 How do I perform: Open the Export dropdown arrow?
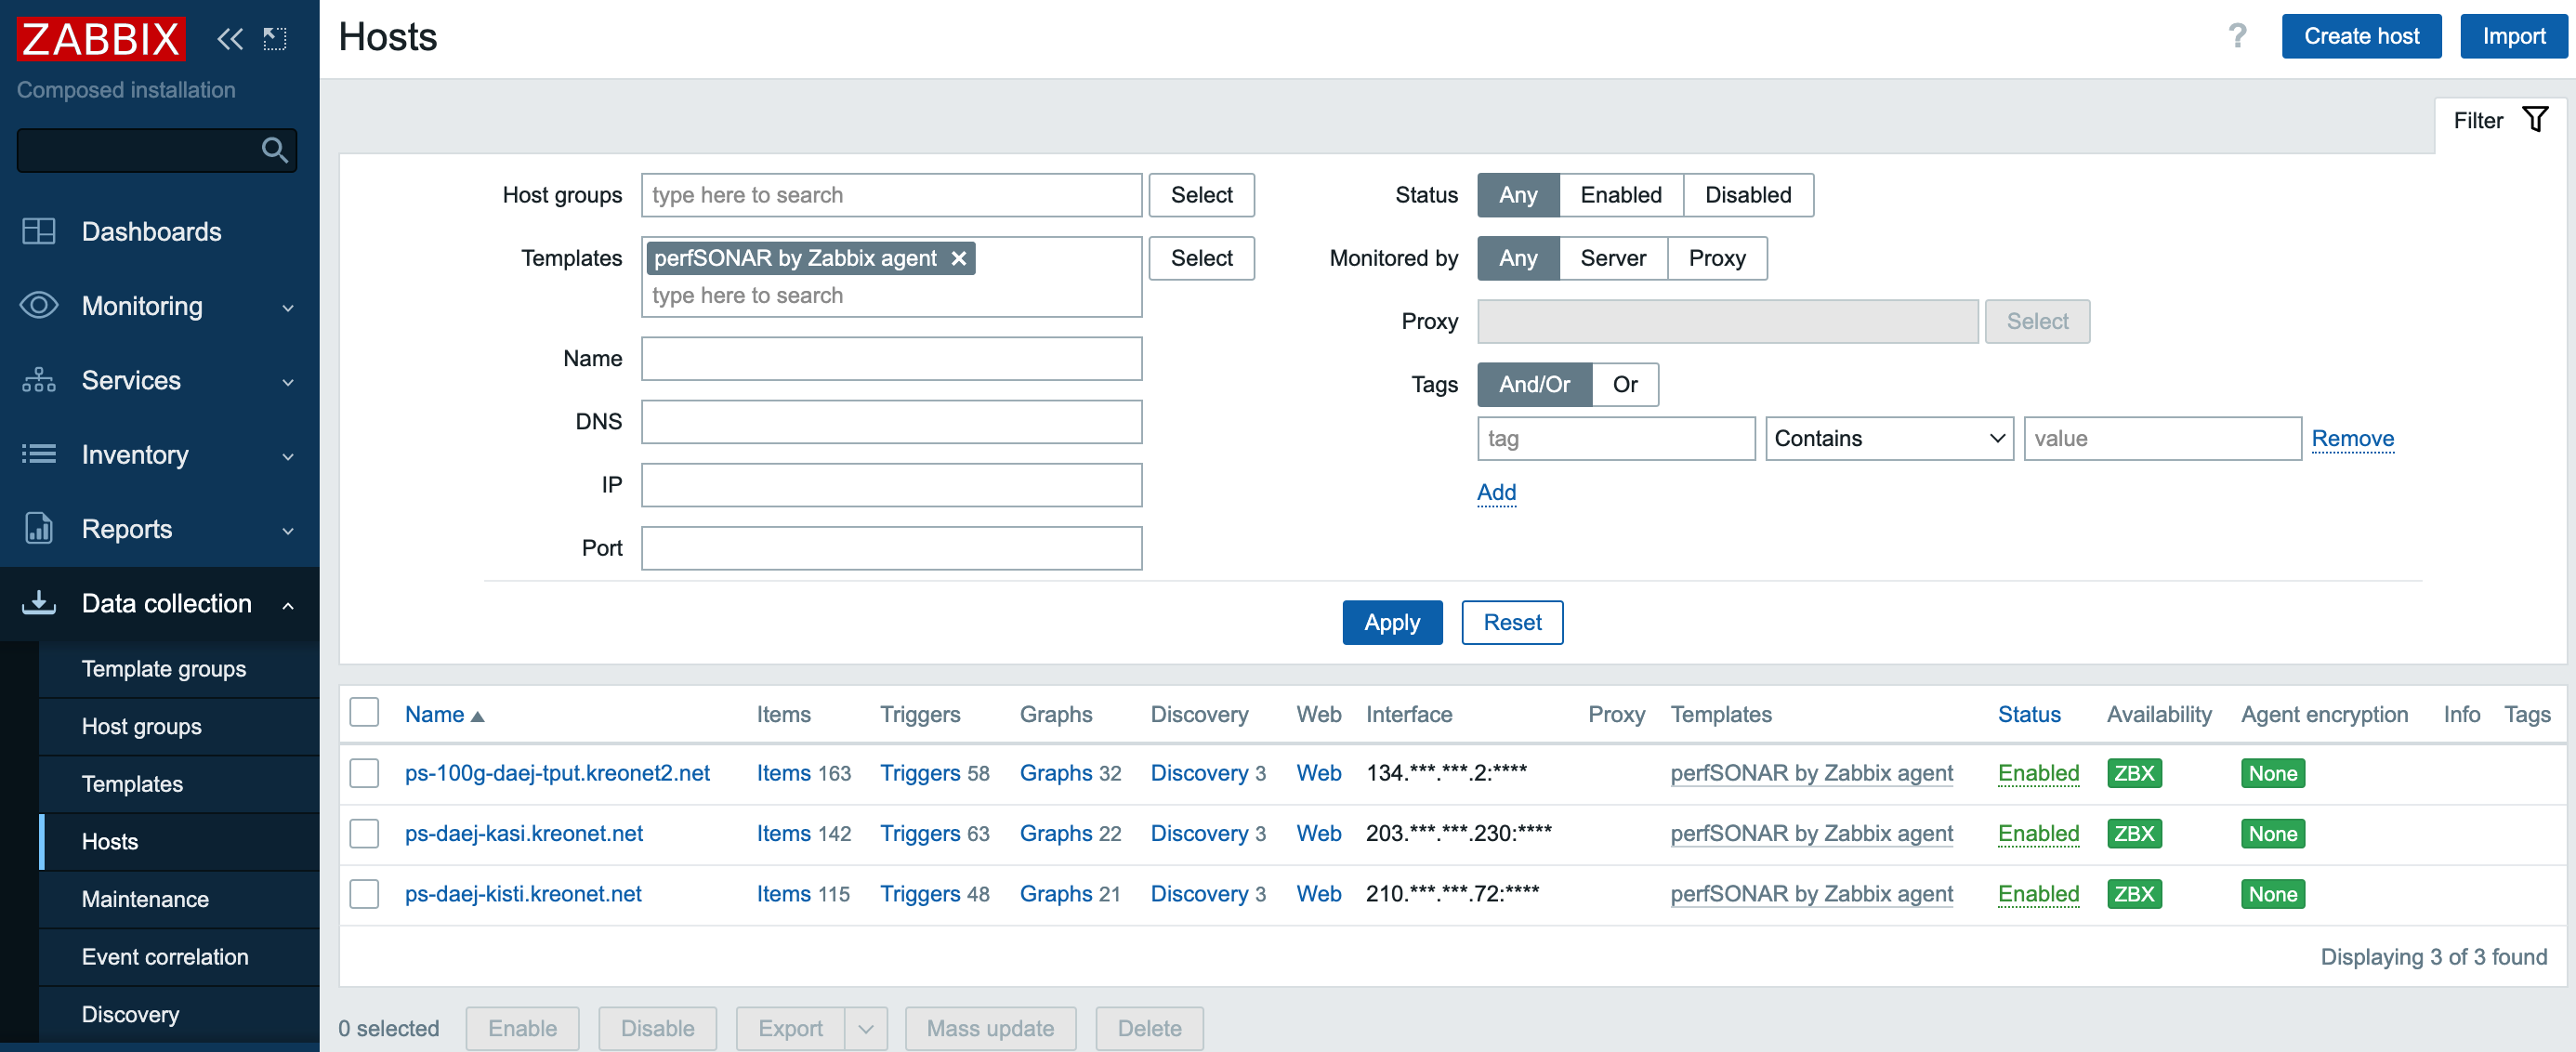click(865, 1028)
